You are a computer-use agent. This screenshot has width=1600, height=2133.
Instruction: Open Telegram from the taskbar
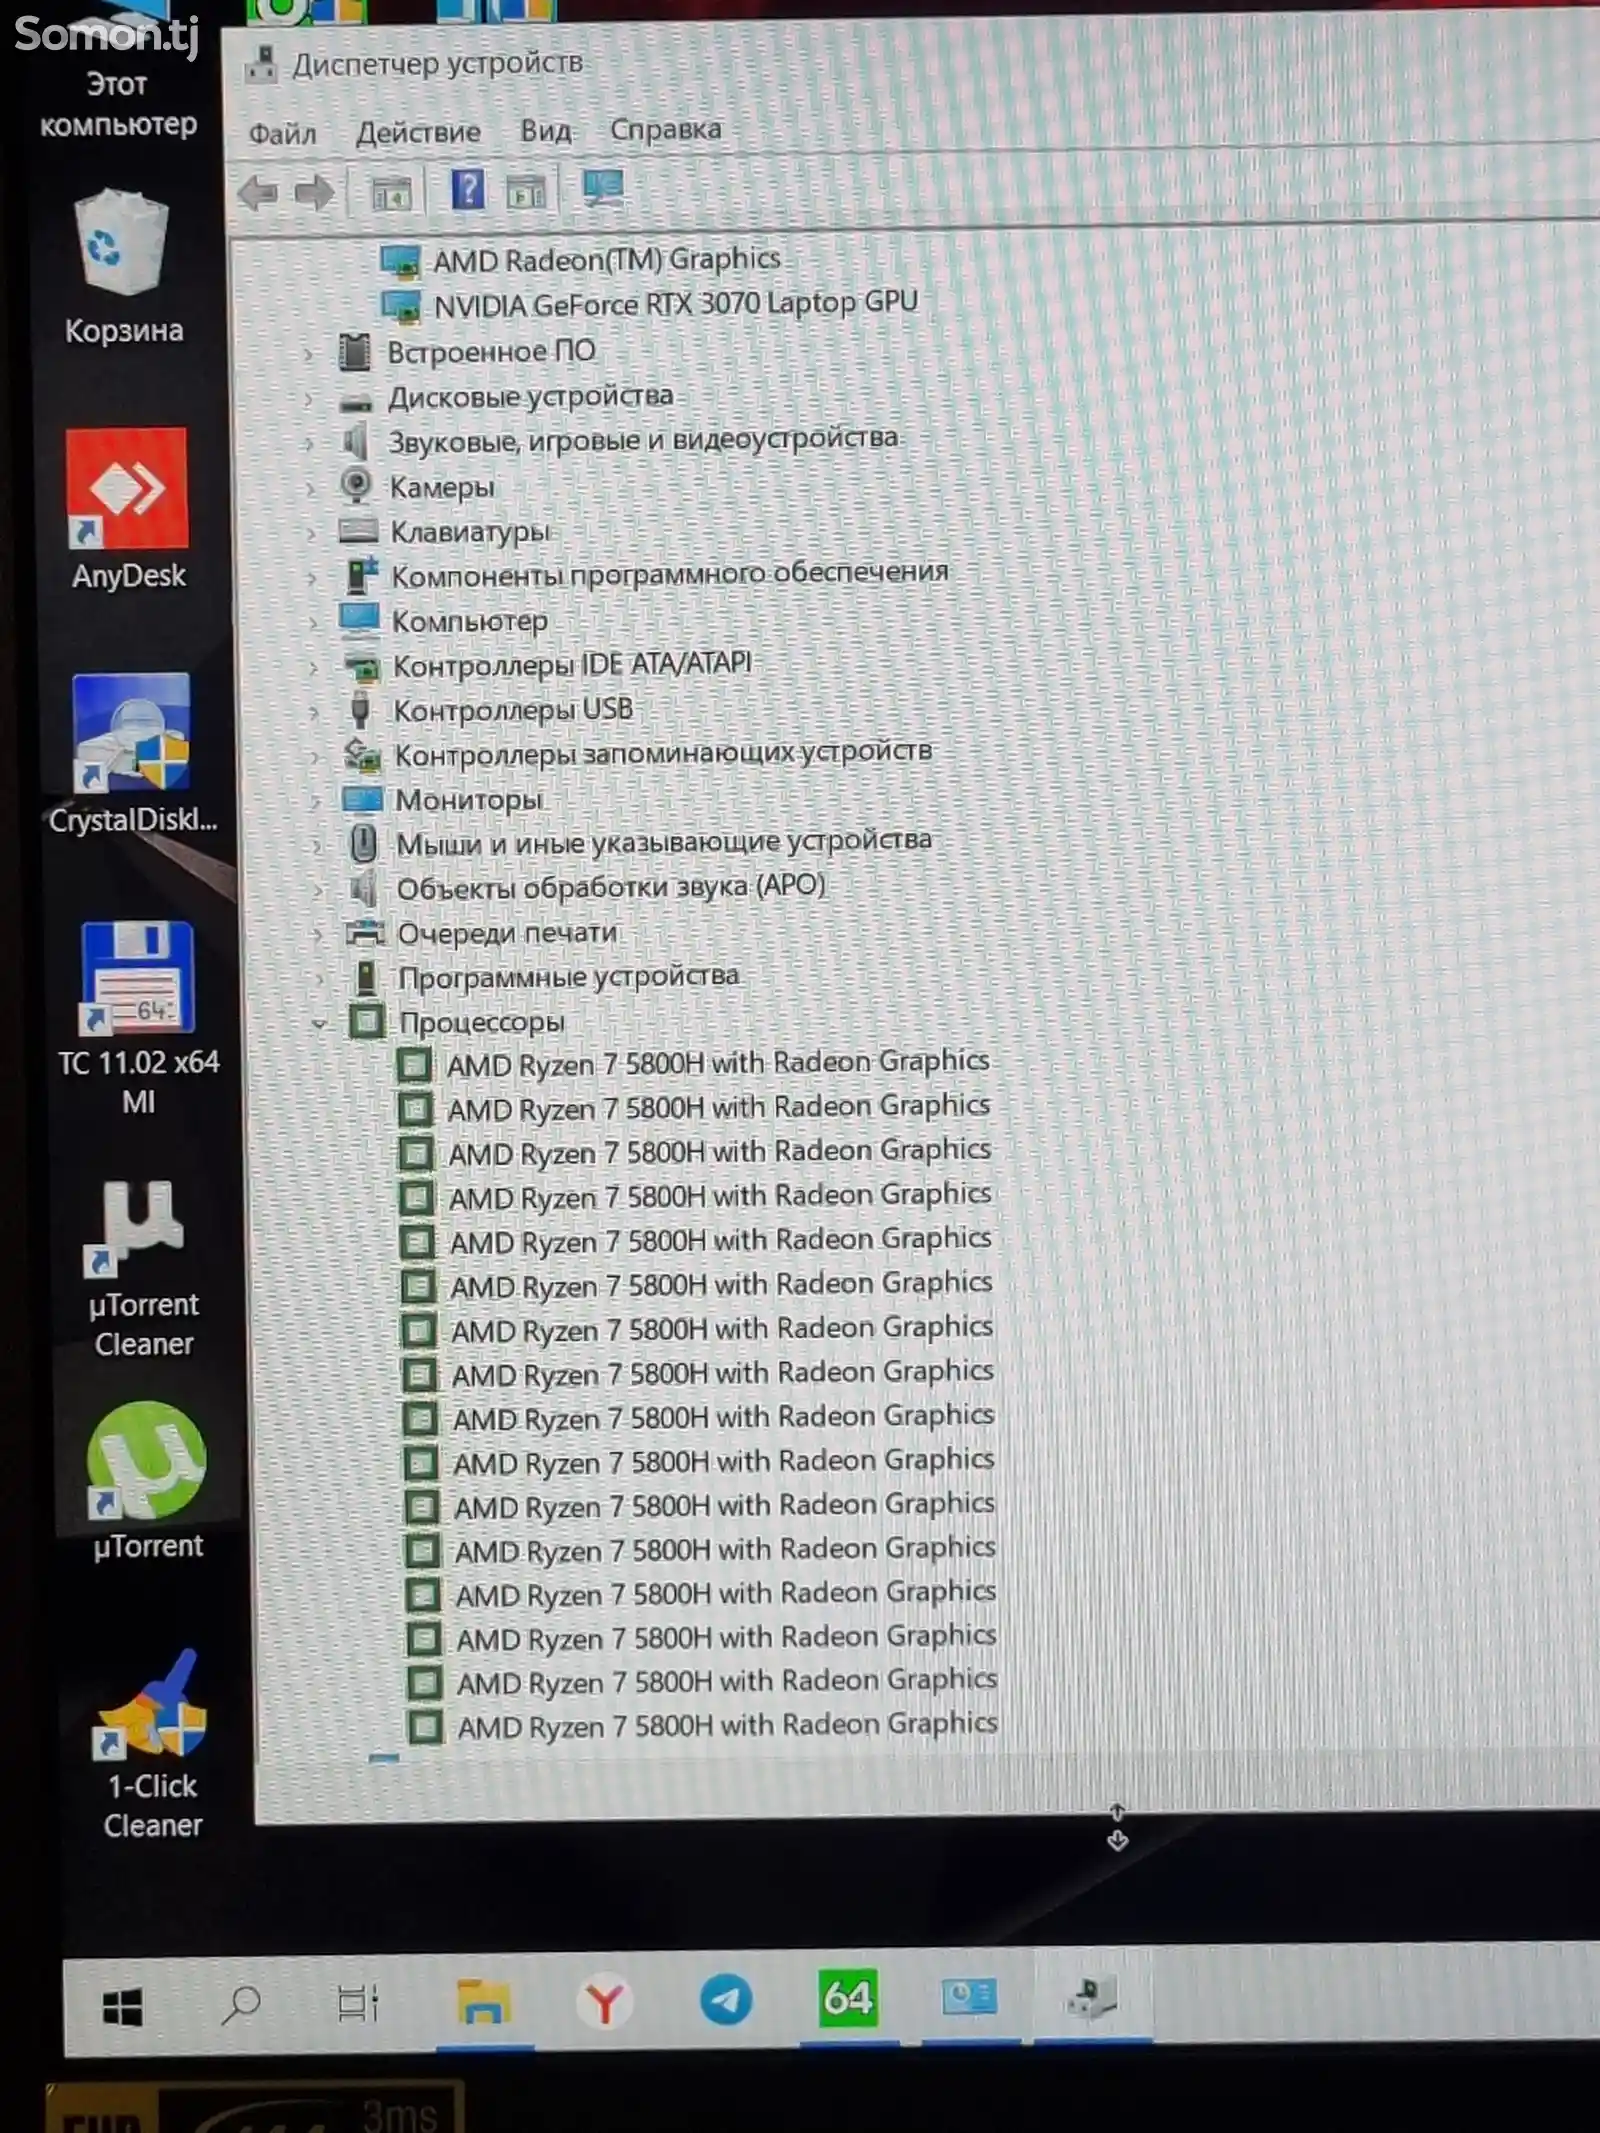tap(725, 2000)
